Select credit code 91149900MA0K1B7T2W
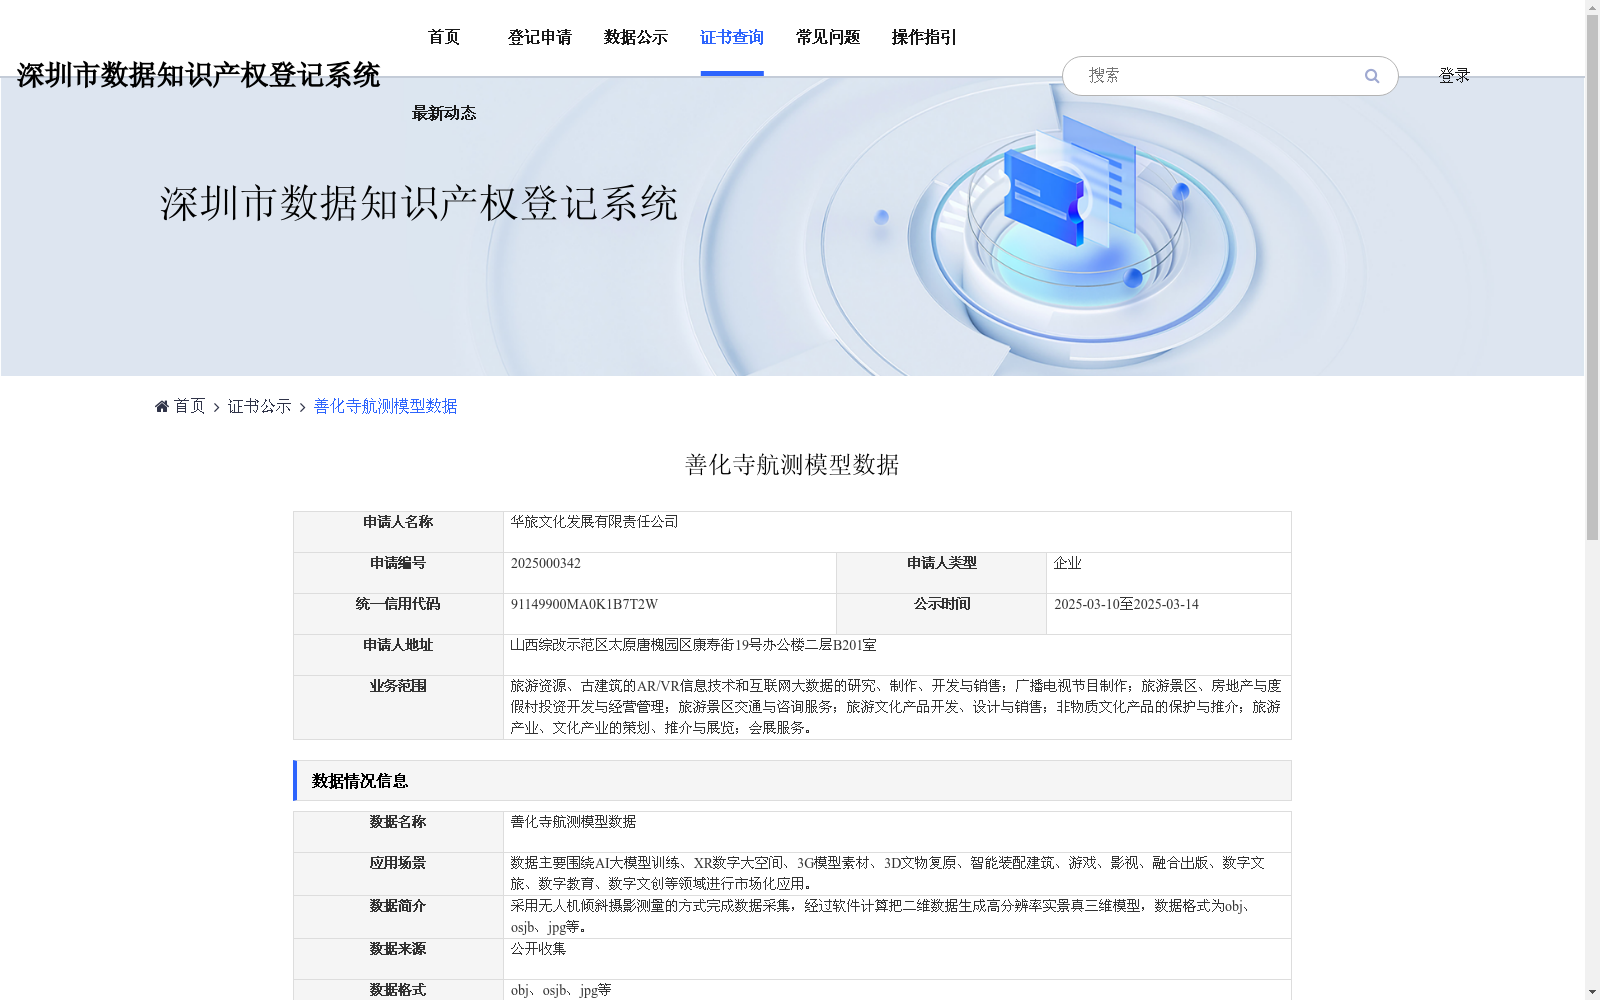 584,604
